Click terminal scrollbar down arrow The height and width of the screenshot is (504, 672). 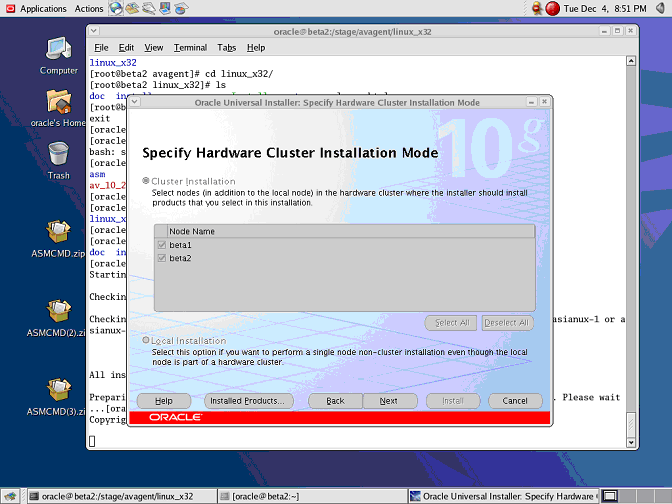coord(631,442)
